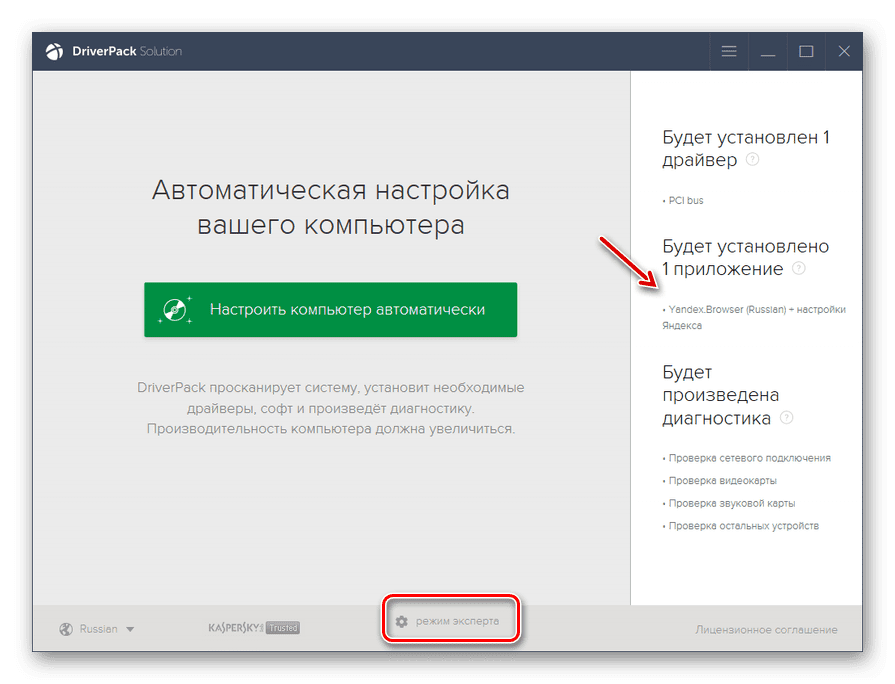
Task: Click help icon next to 'драйвер'
Action: click(752, 159)
